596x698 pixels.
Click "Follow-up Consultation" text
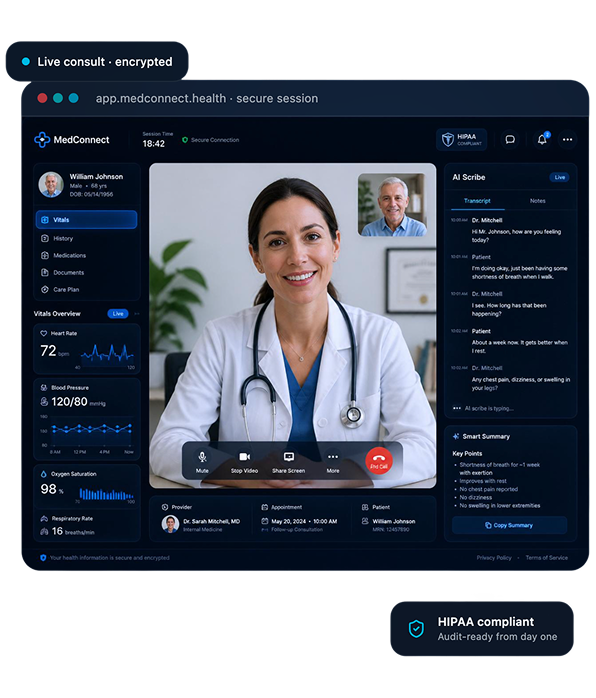click(x=297, y=530)
